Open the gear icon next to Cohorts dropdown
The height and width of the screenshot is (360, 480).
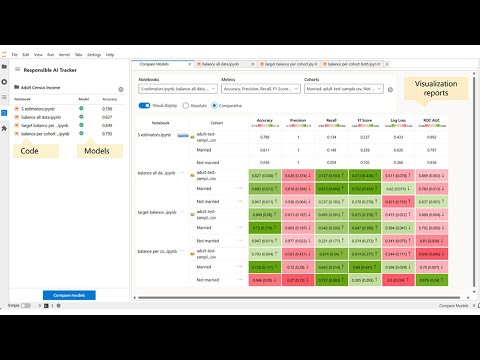tap(390, 89)
